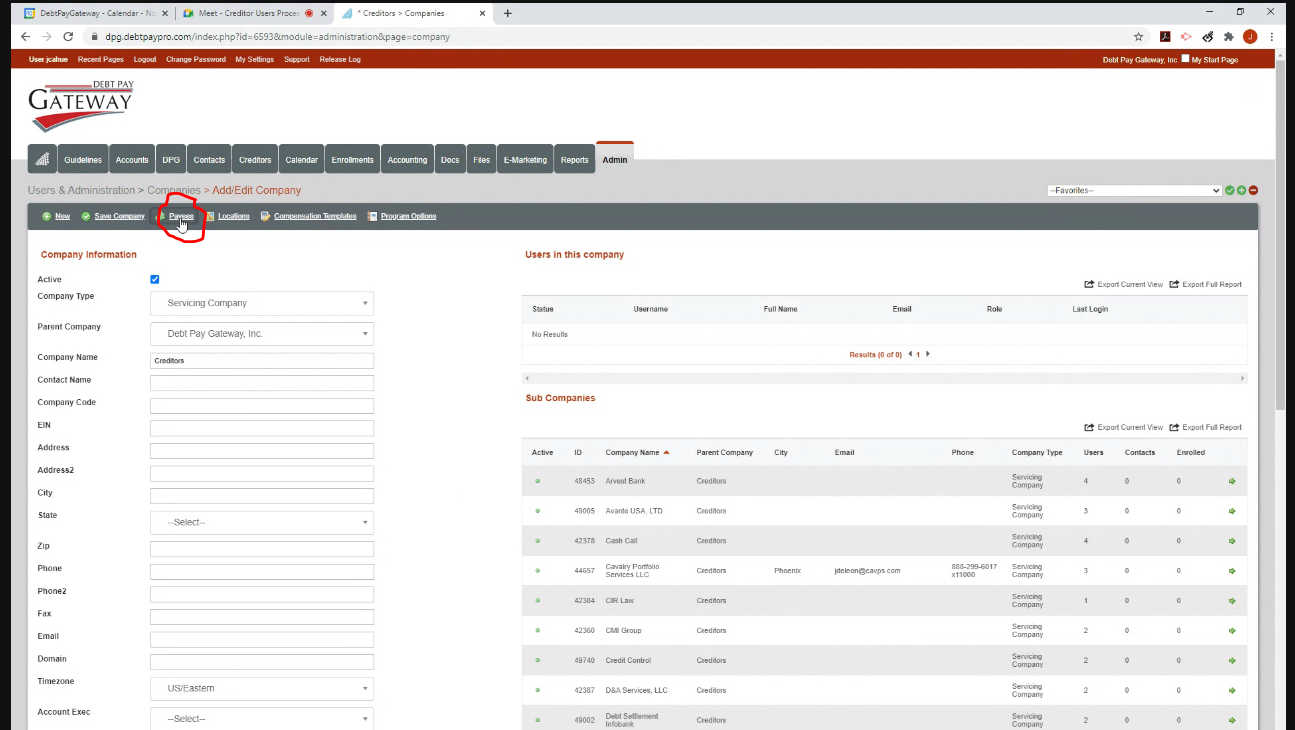Screen dimensions: 1295x730
Task: Click into EIN input field
Action: [262, 428]
